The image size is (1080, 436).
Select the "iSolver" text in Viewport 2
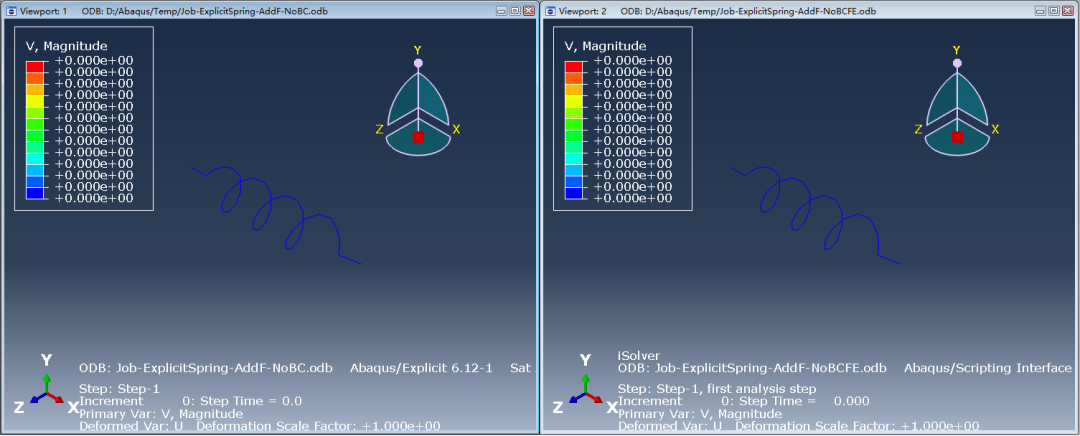coord(639,356)
